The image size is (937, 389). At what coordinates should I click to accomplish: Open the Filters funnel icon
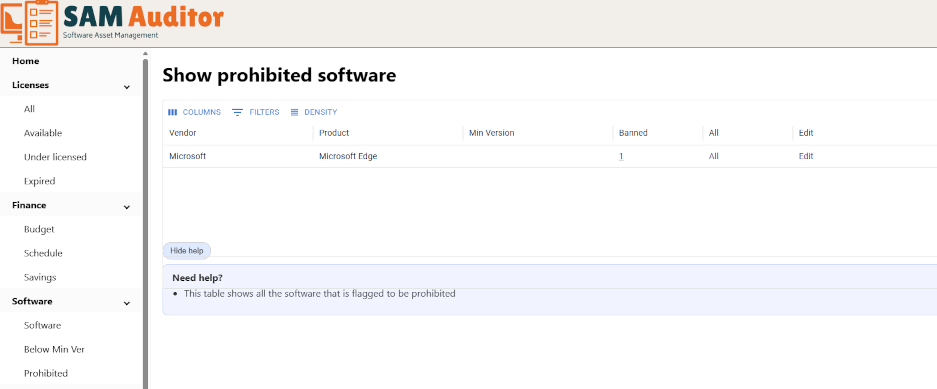pos(237,112)
